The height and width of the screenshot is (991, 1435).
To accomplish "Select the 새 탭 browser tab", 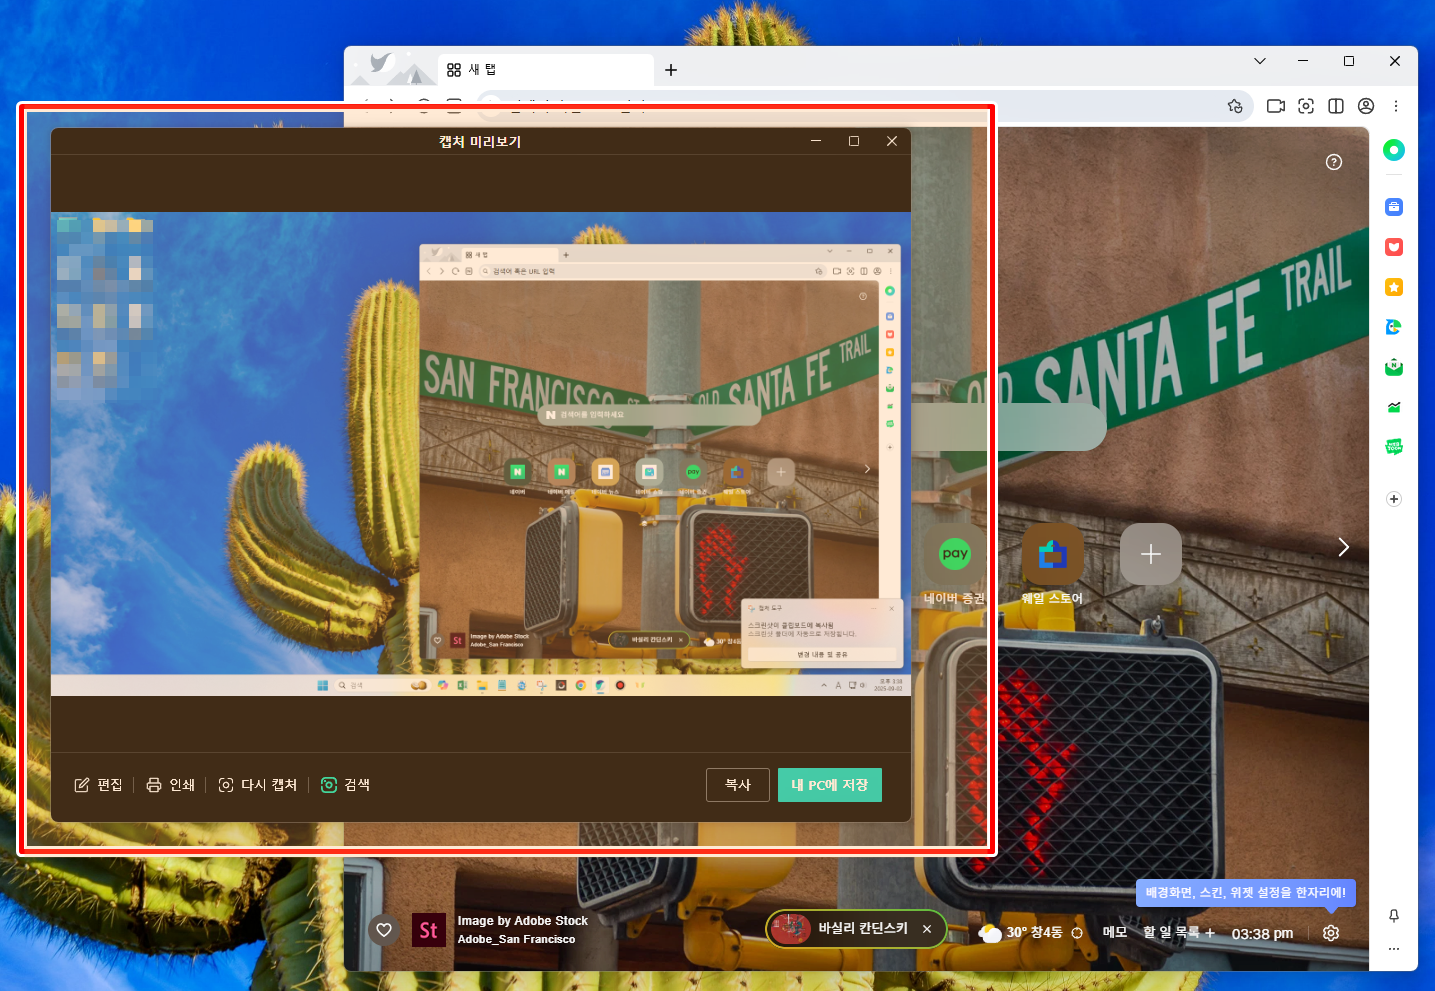I will pyautogui.click(x=545, y=70).
